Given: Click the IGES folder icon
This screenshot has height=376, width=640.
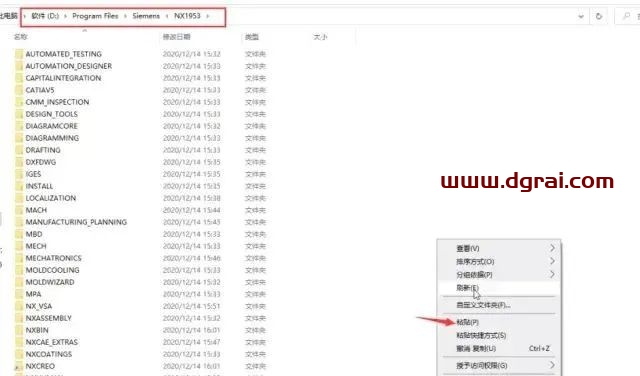Looking at the screenshot, I should click(19, 174).
